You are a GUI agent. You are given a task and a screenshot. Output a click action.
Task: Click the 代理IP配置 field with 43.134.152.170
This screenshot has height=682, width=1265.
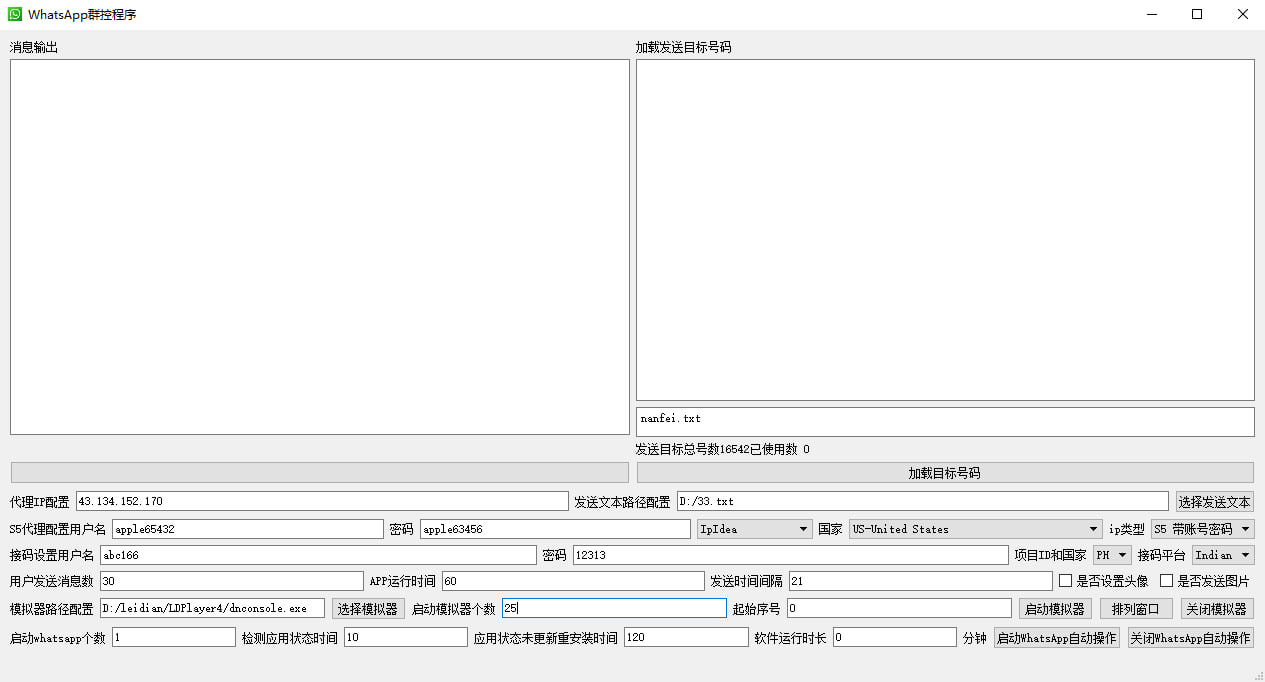click(x=322, y=501)
